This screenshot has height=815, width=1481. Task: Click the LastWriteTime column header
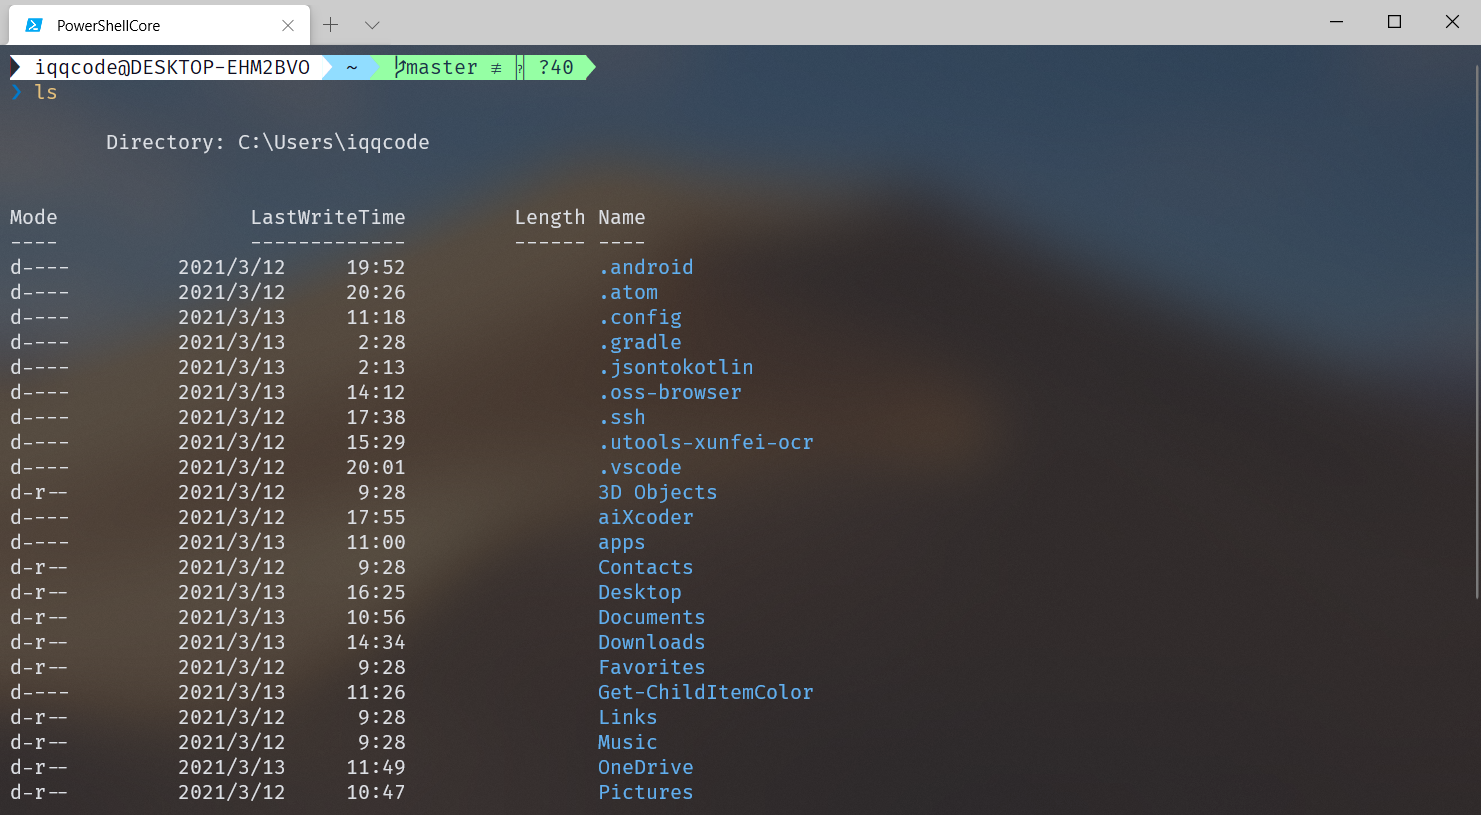pos(328,217)
